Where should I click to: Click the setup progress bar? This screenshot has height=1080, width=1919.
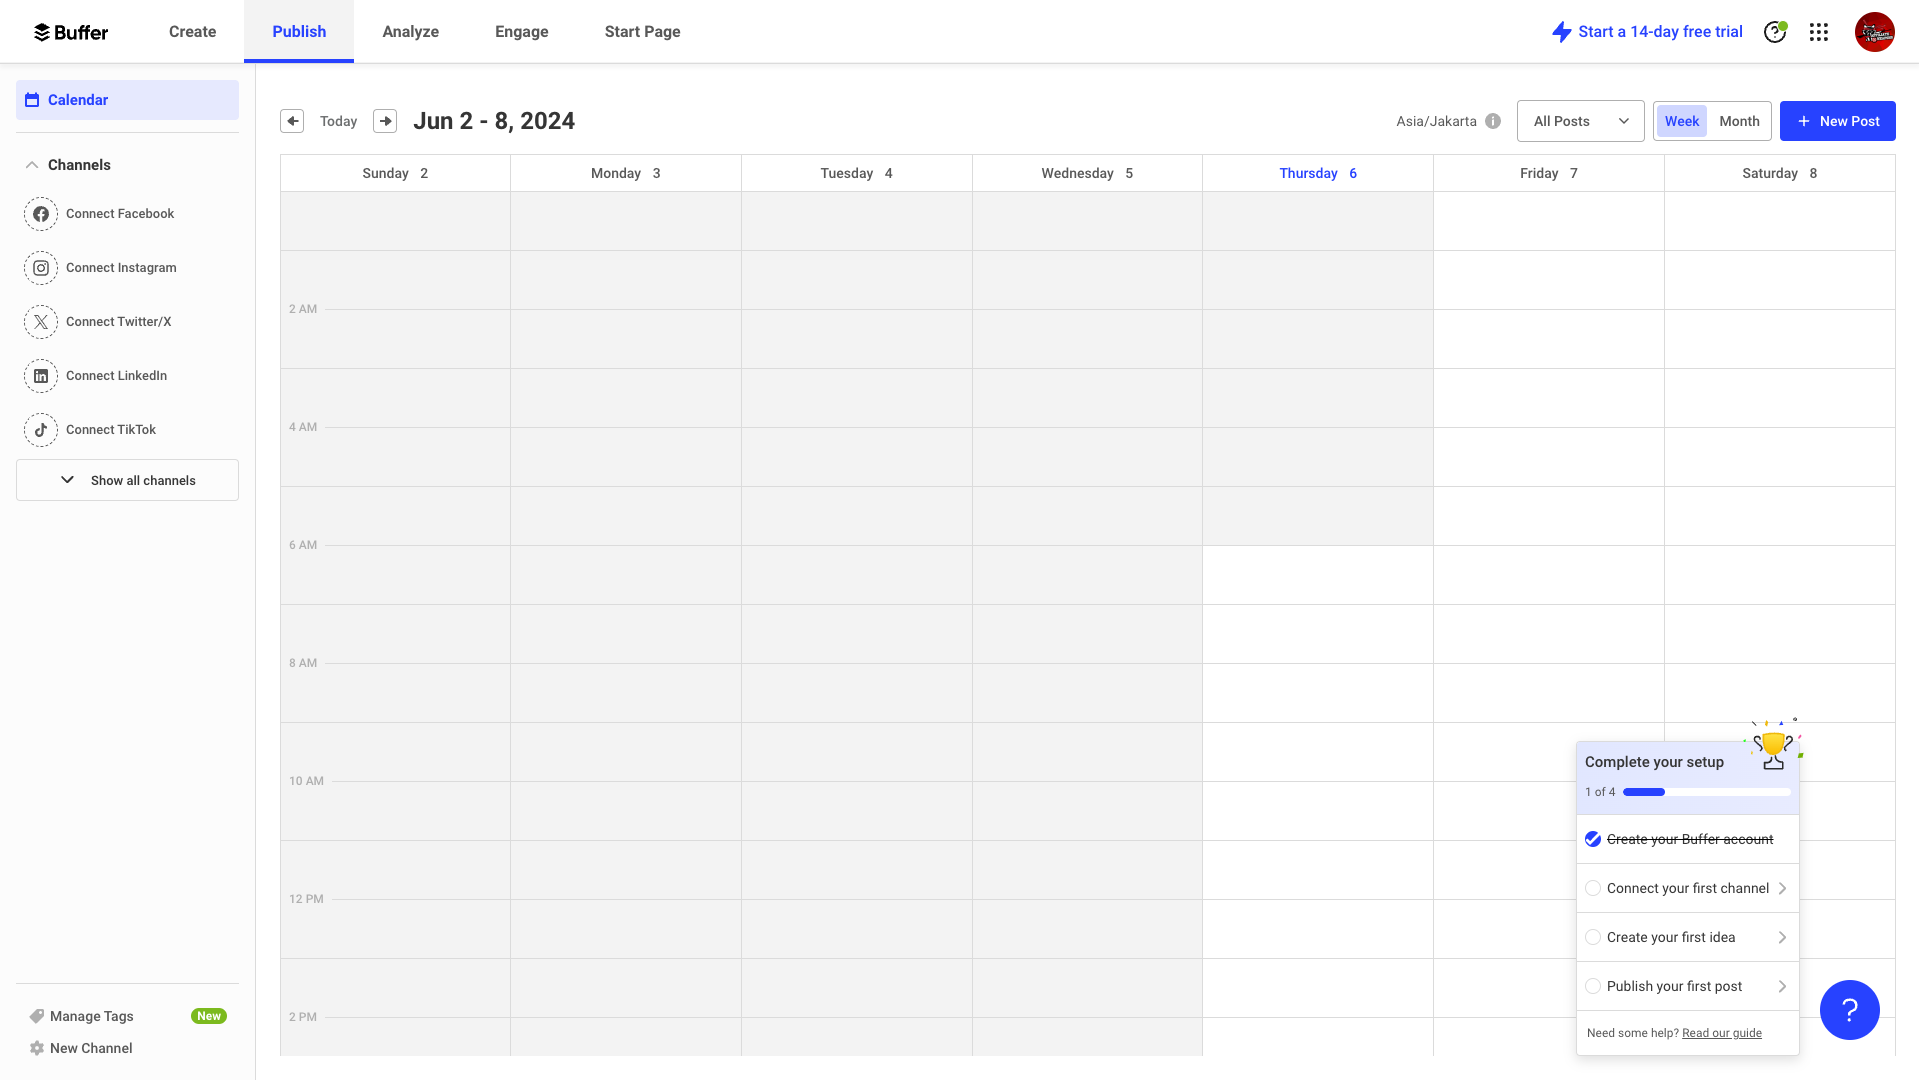pyautogui.click(x=1706, y=791)
